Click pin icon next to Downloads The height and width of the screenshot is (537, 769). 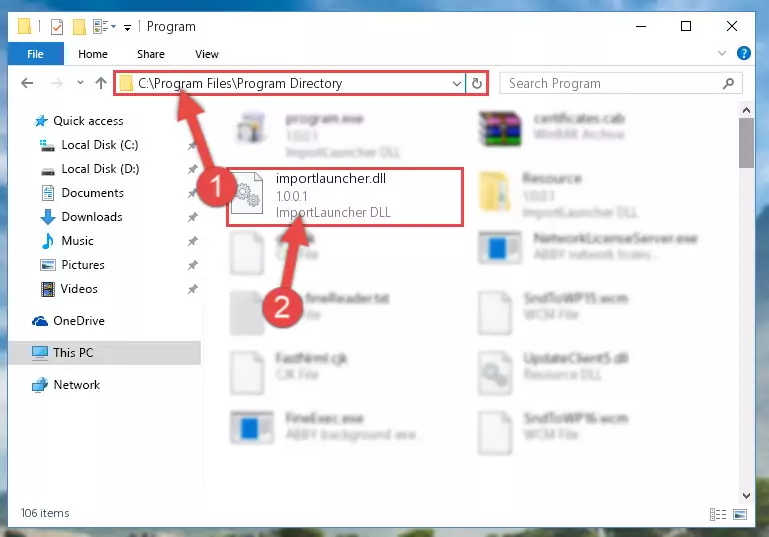point(193,217)
